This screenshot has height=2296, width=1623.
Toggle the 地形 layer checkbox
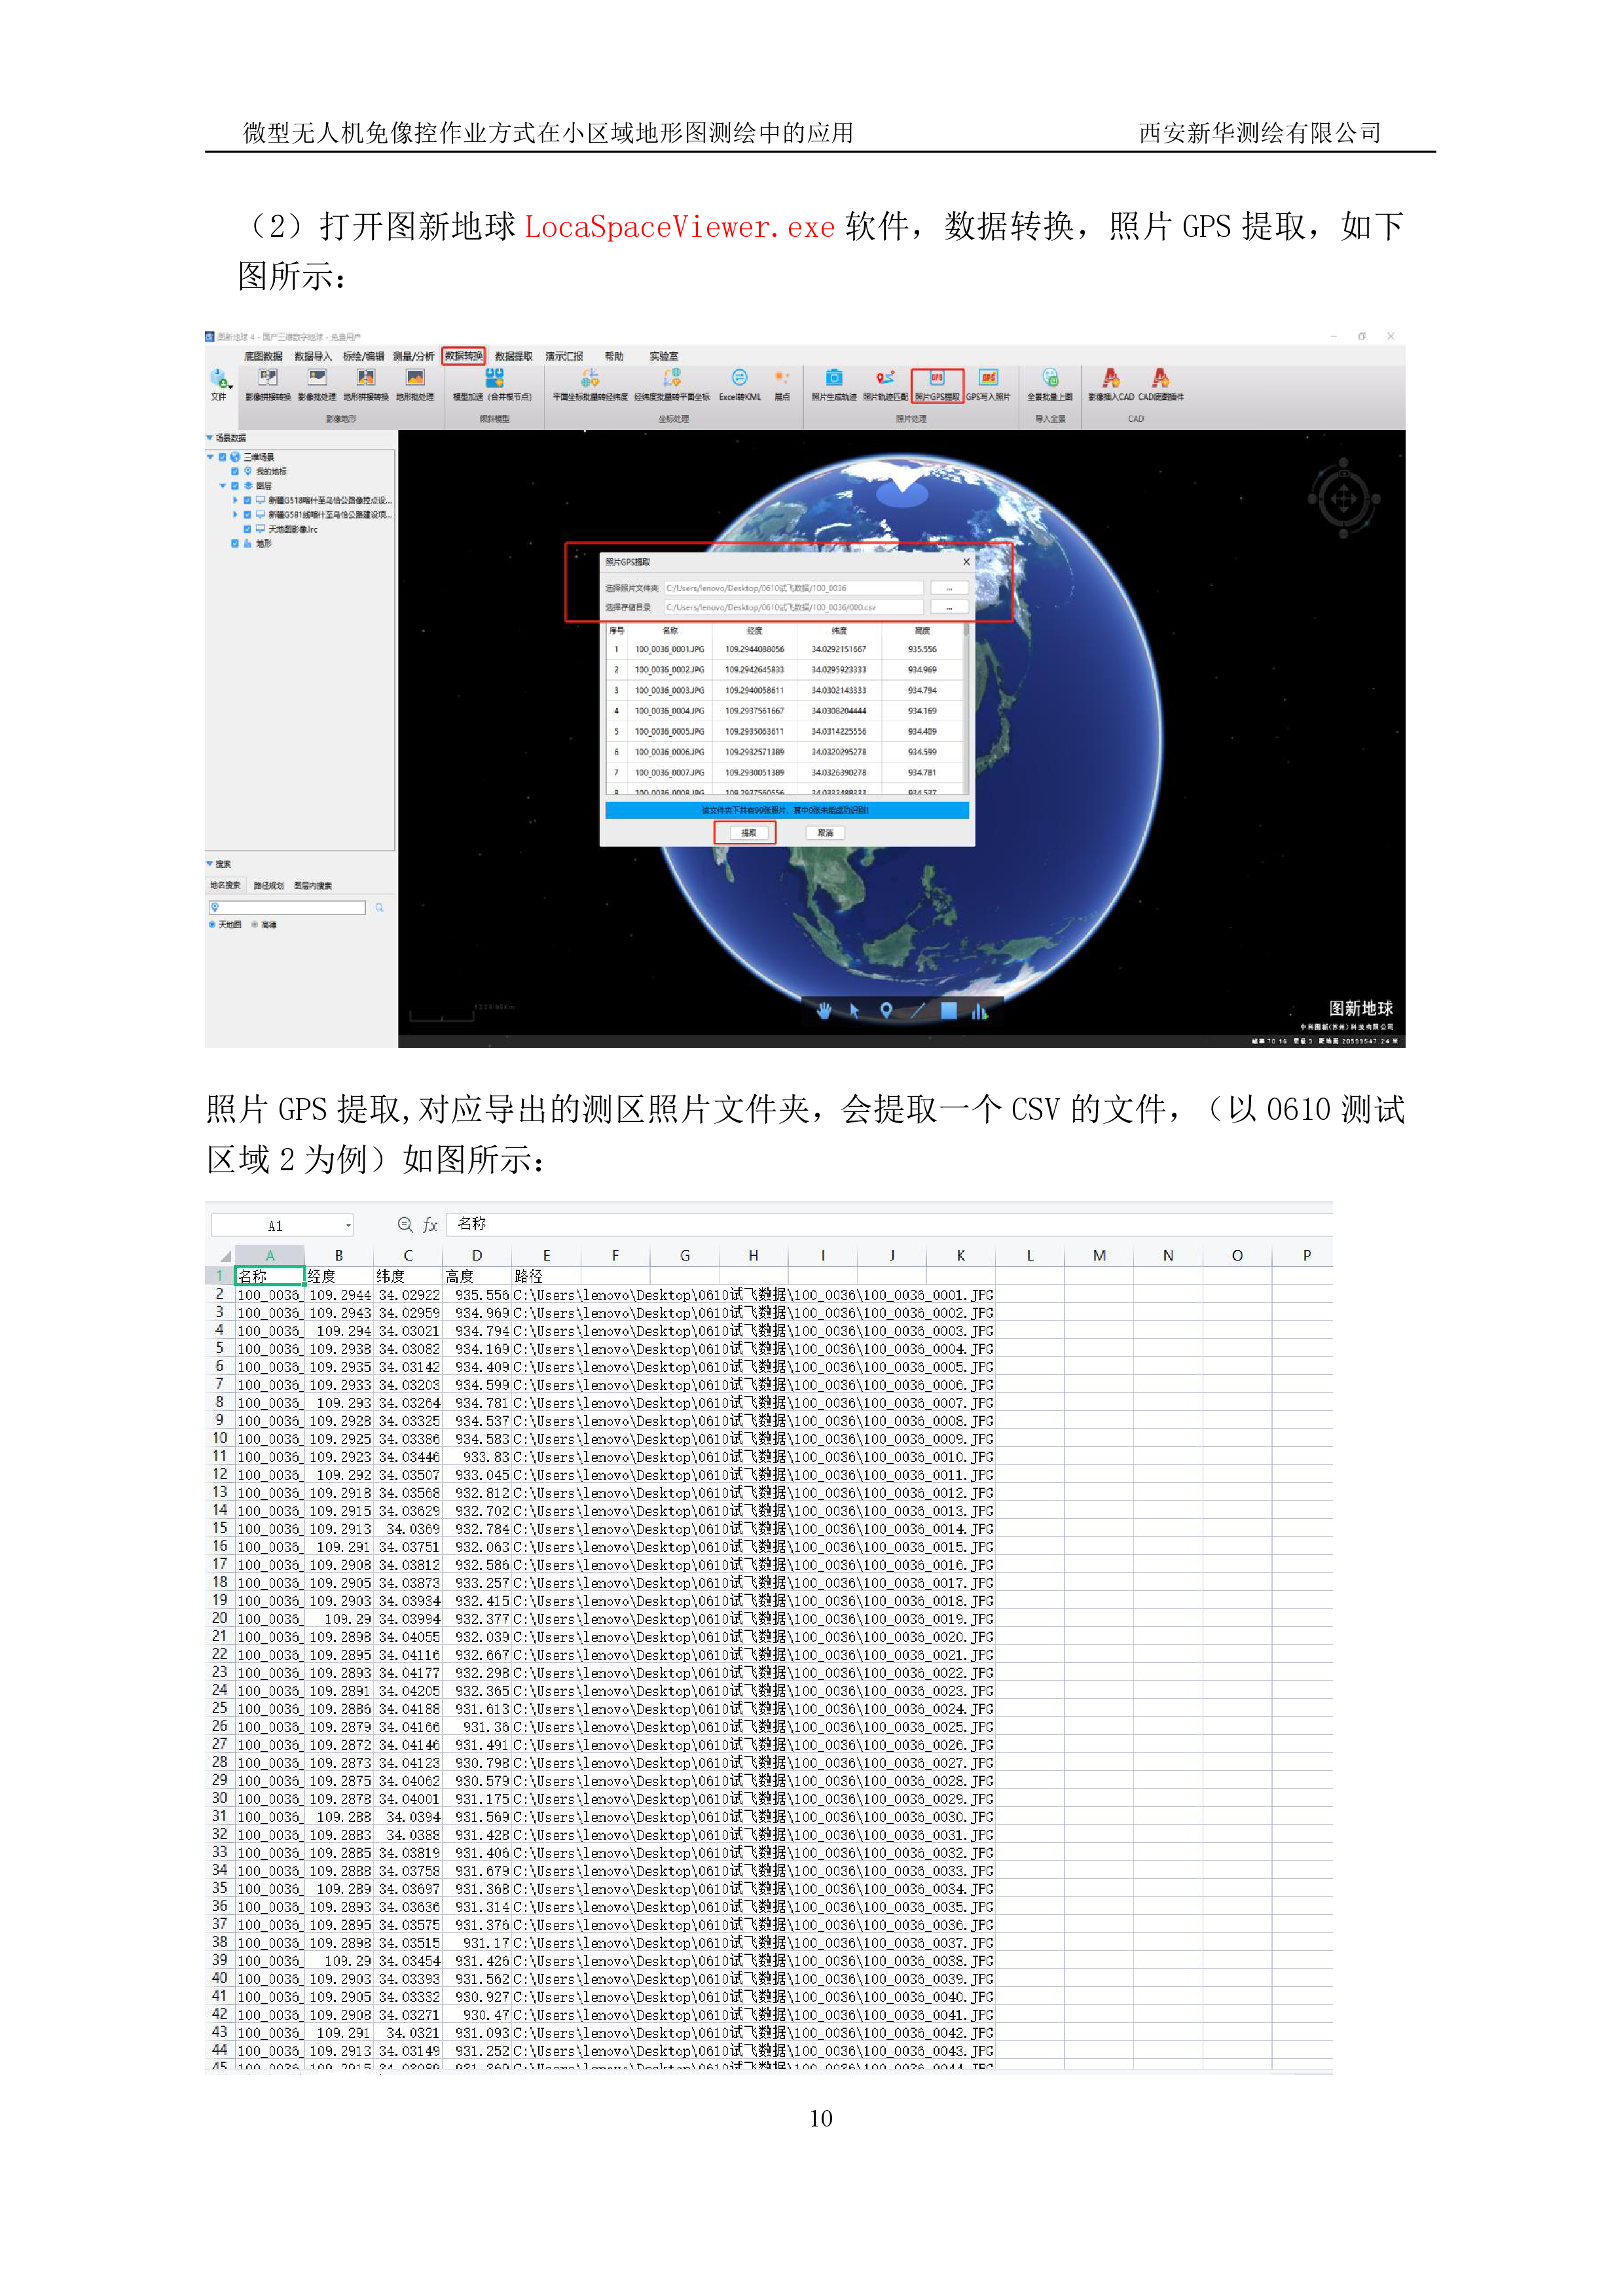(x=235, y=544)
